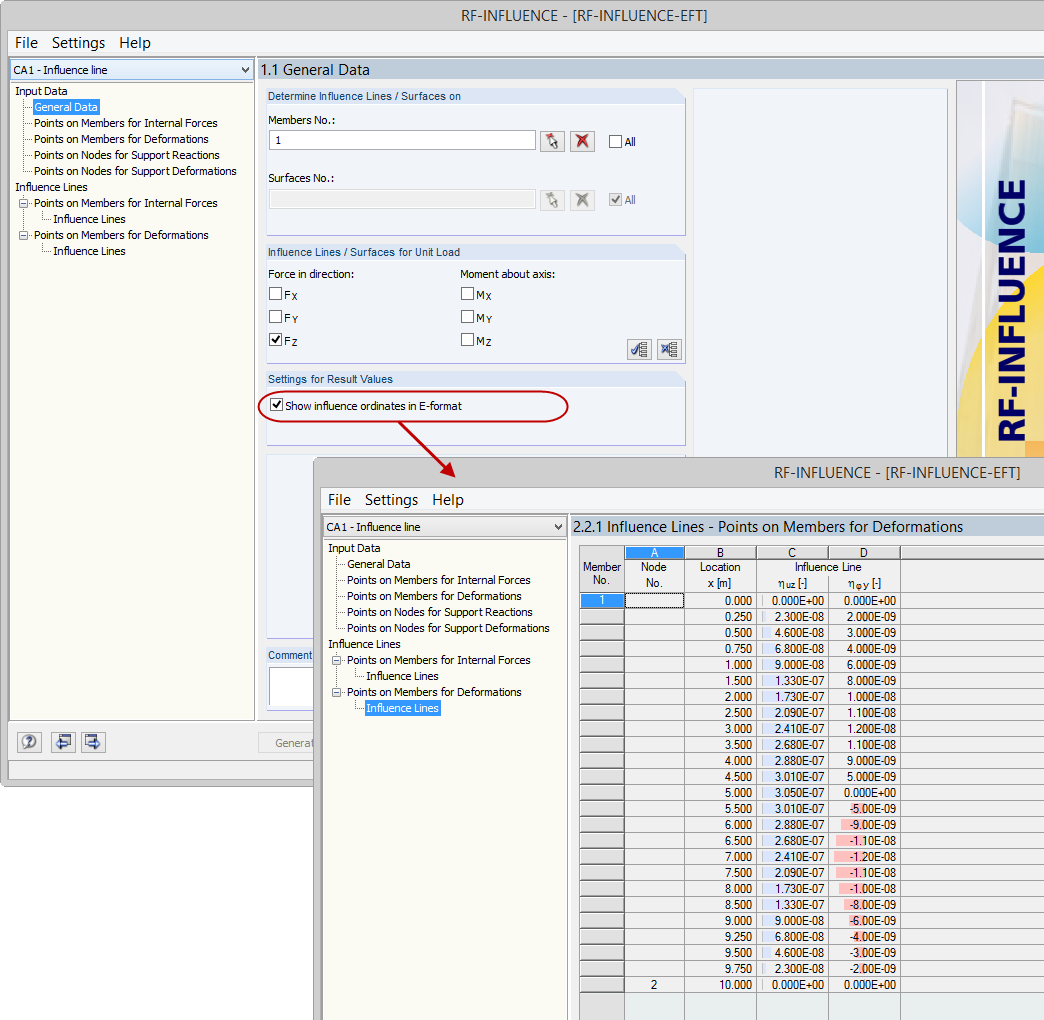Click location cell 0.250
The image size is (1044, 1020).
pos(720,617)
